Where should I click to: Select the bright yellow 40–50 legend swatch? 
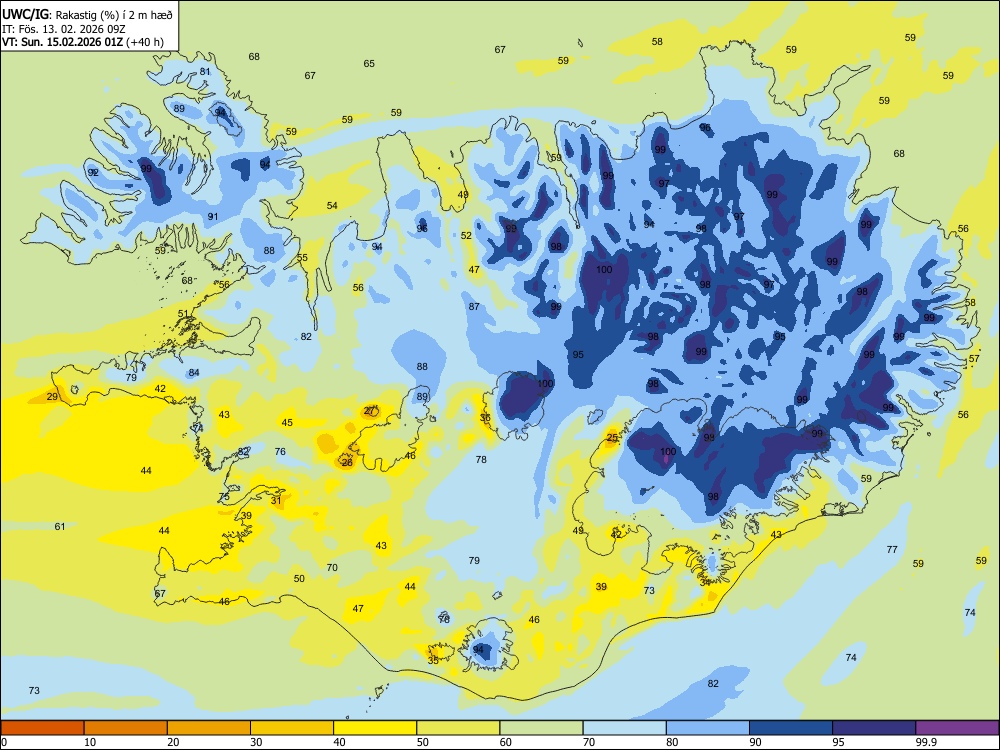pos(375,728)
